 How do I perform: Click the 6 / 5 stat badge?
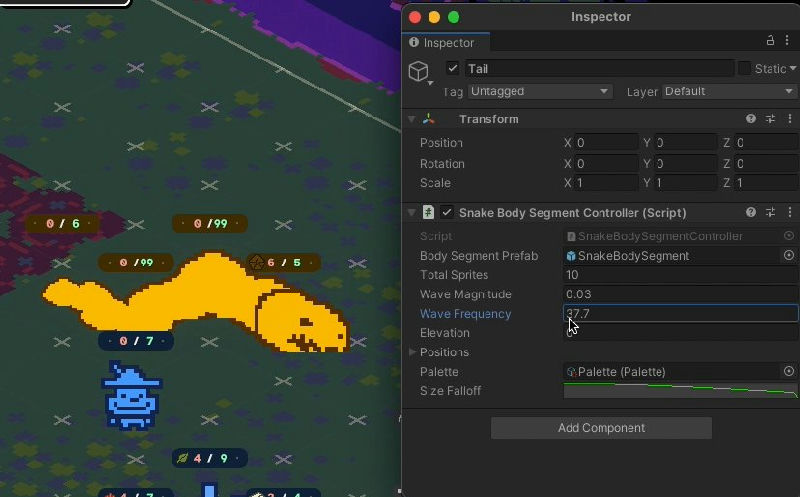pyautogui.click(x=283, y=262)
